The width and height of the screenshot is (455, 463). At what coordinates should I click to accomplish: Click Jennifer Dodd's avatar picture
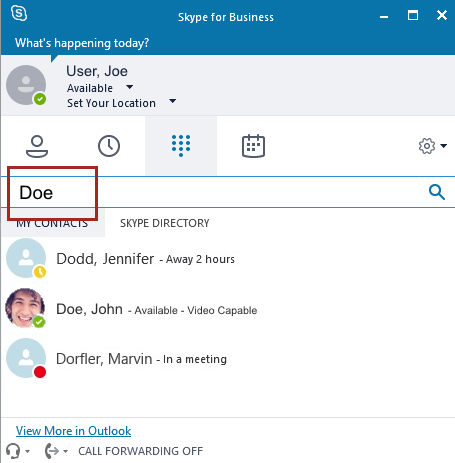[26, 258]
